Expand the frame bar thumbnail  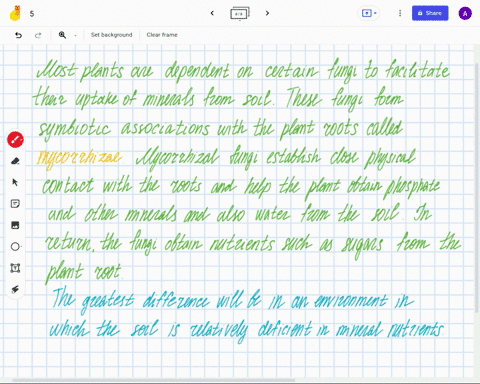tap(240, 13)
